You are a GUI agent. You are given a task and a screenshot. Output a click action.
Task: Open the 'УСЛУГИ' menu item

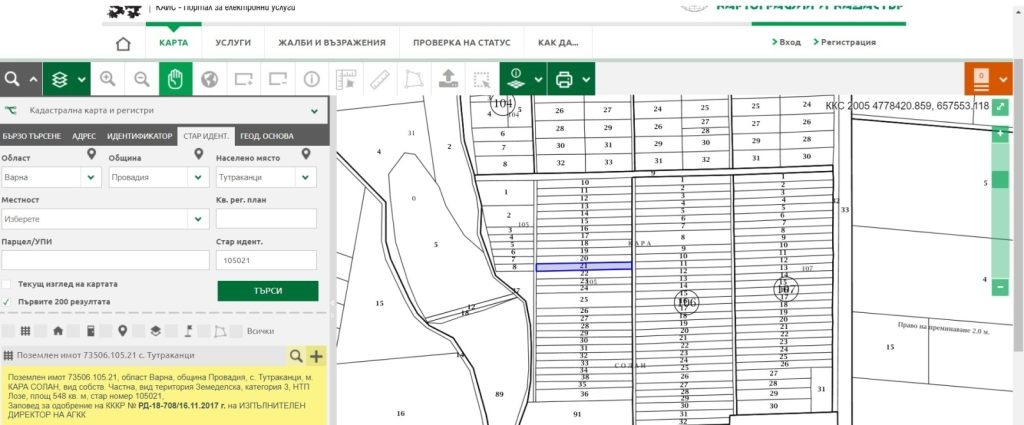(x=233, y=43)
